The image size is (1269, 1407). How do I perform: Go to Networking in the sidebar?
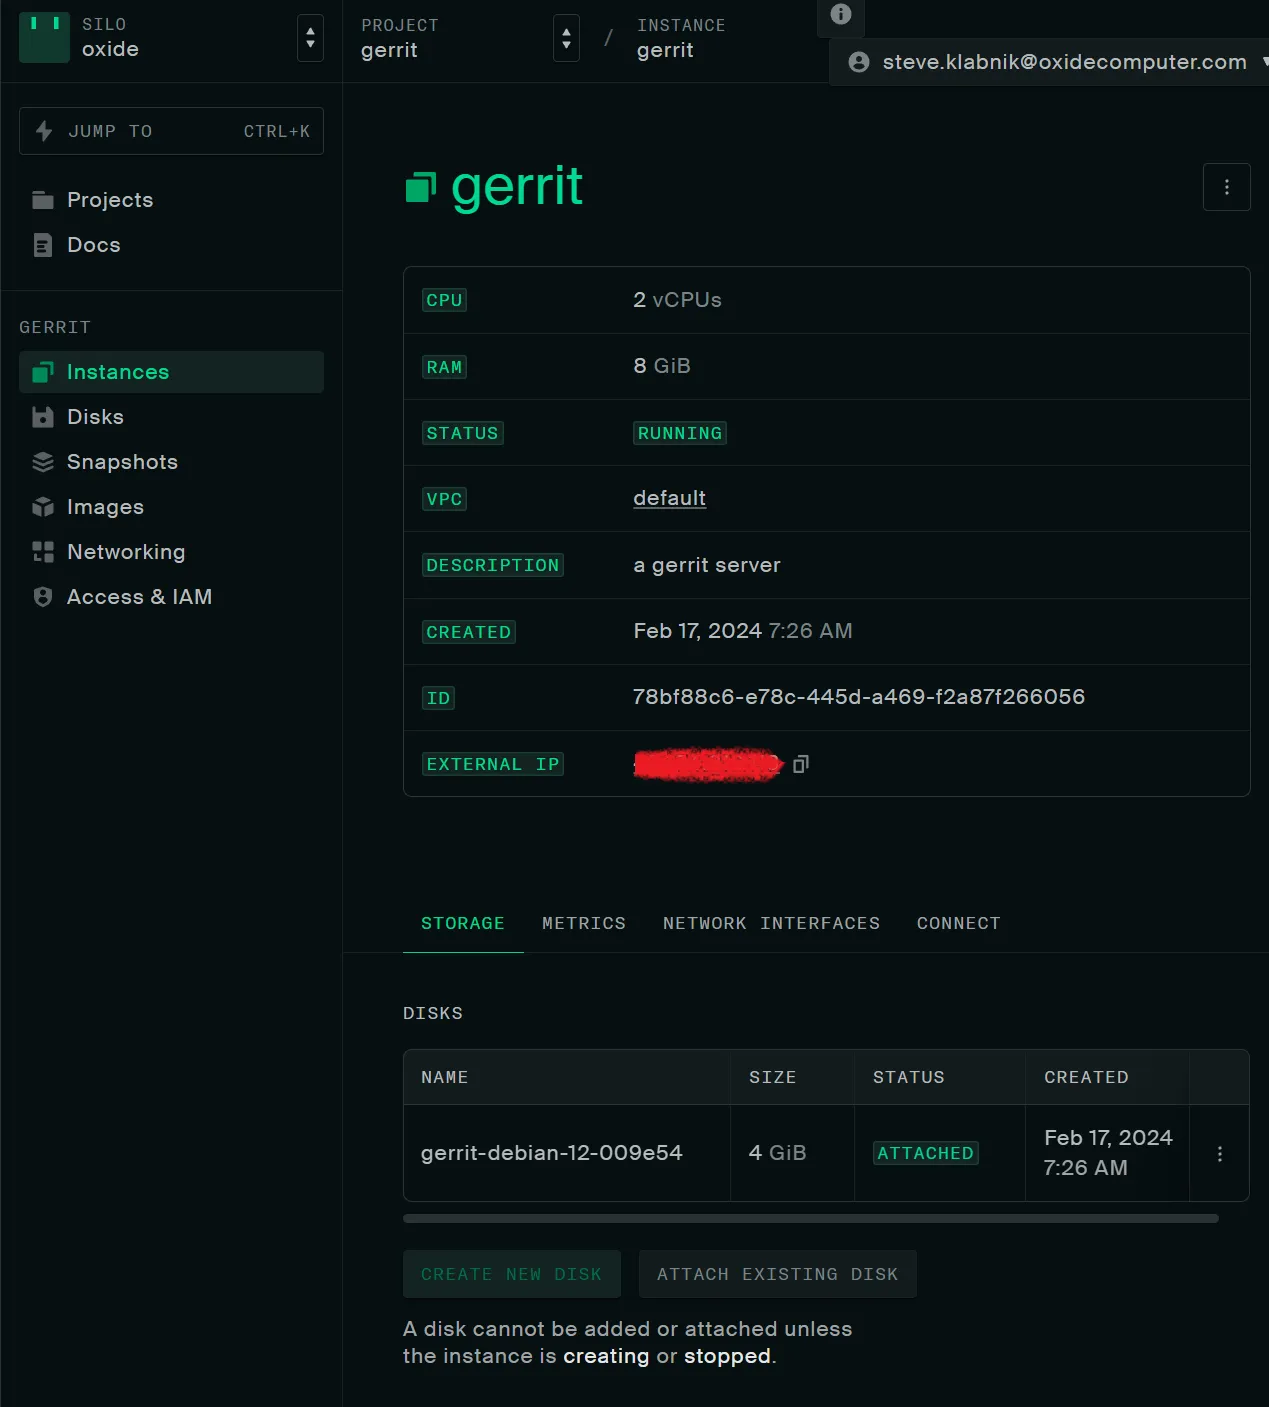coord(171,552)
